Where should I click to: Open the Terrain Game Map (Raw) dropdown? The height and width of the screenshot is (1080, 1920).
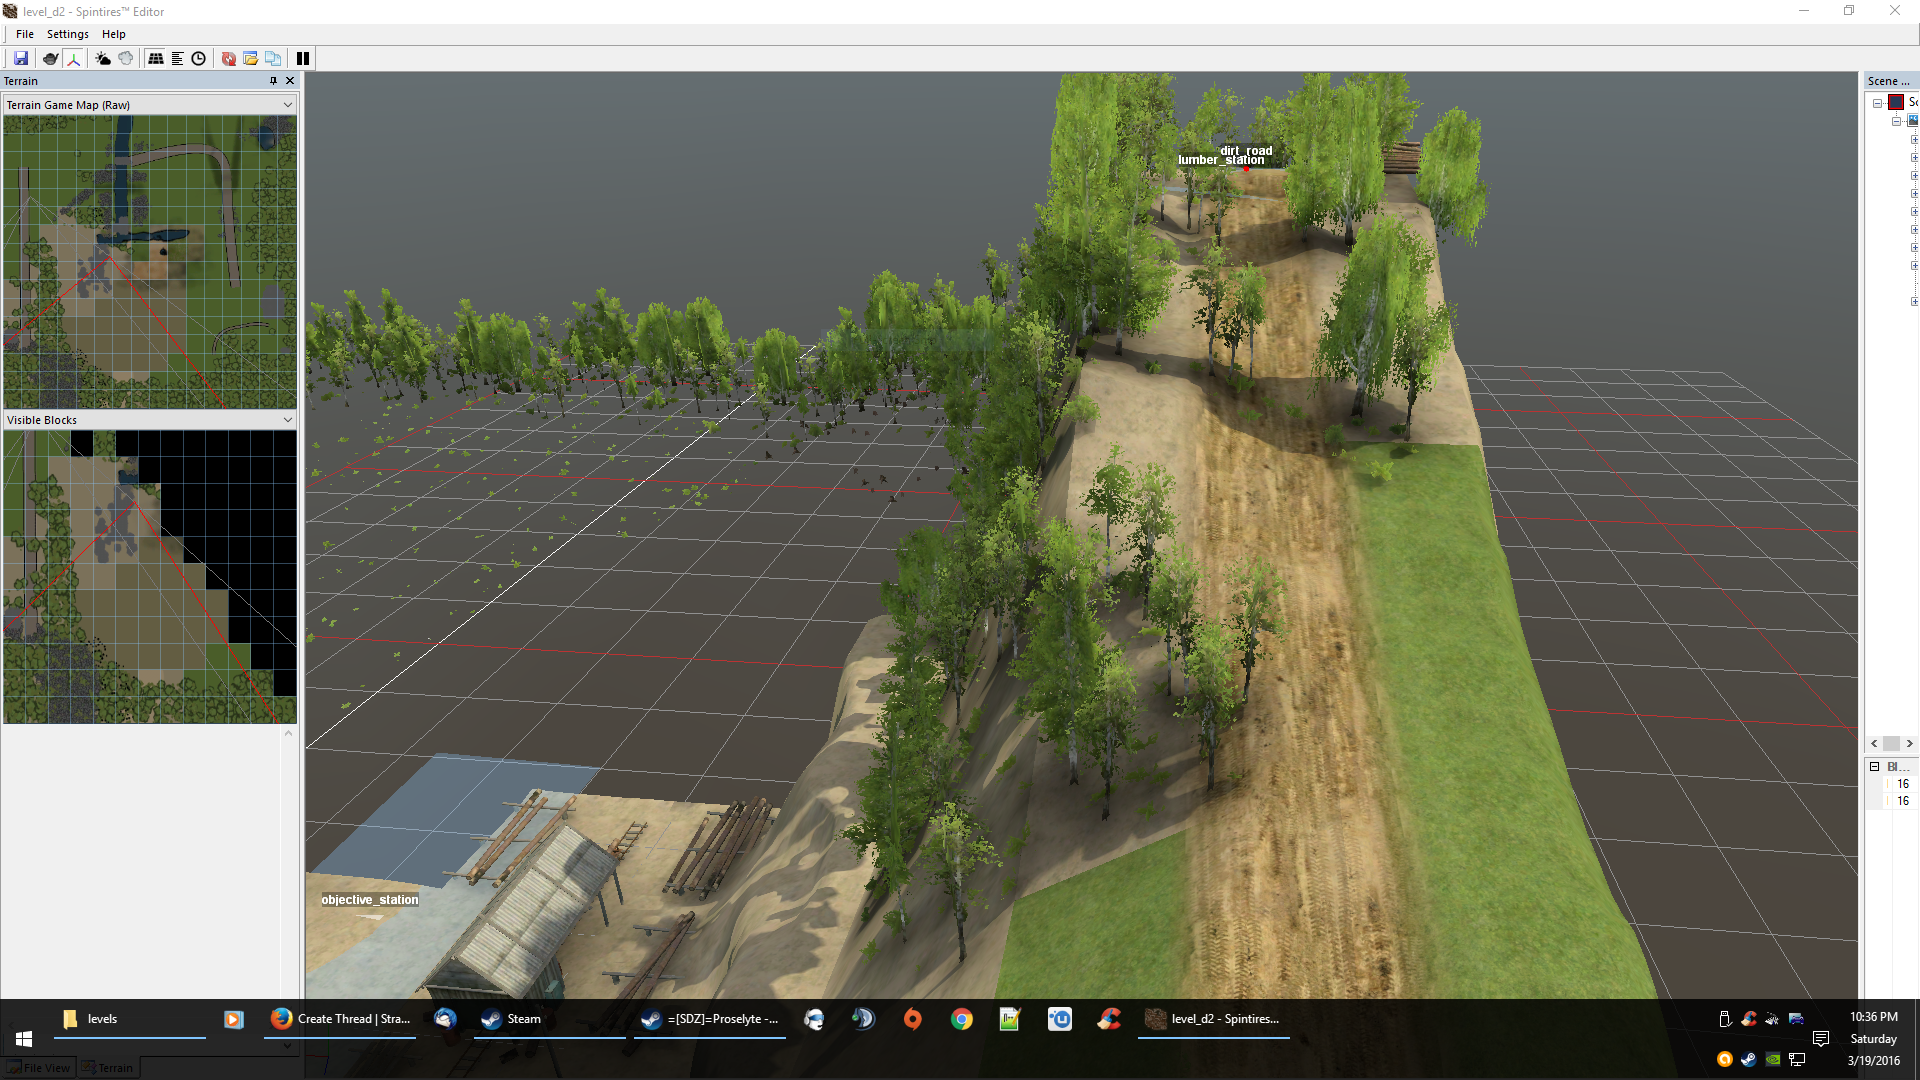point(288,105)
